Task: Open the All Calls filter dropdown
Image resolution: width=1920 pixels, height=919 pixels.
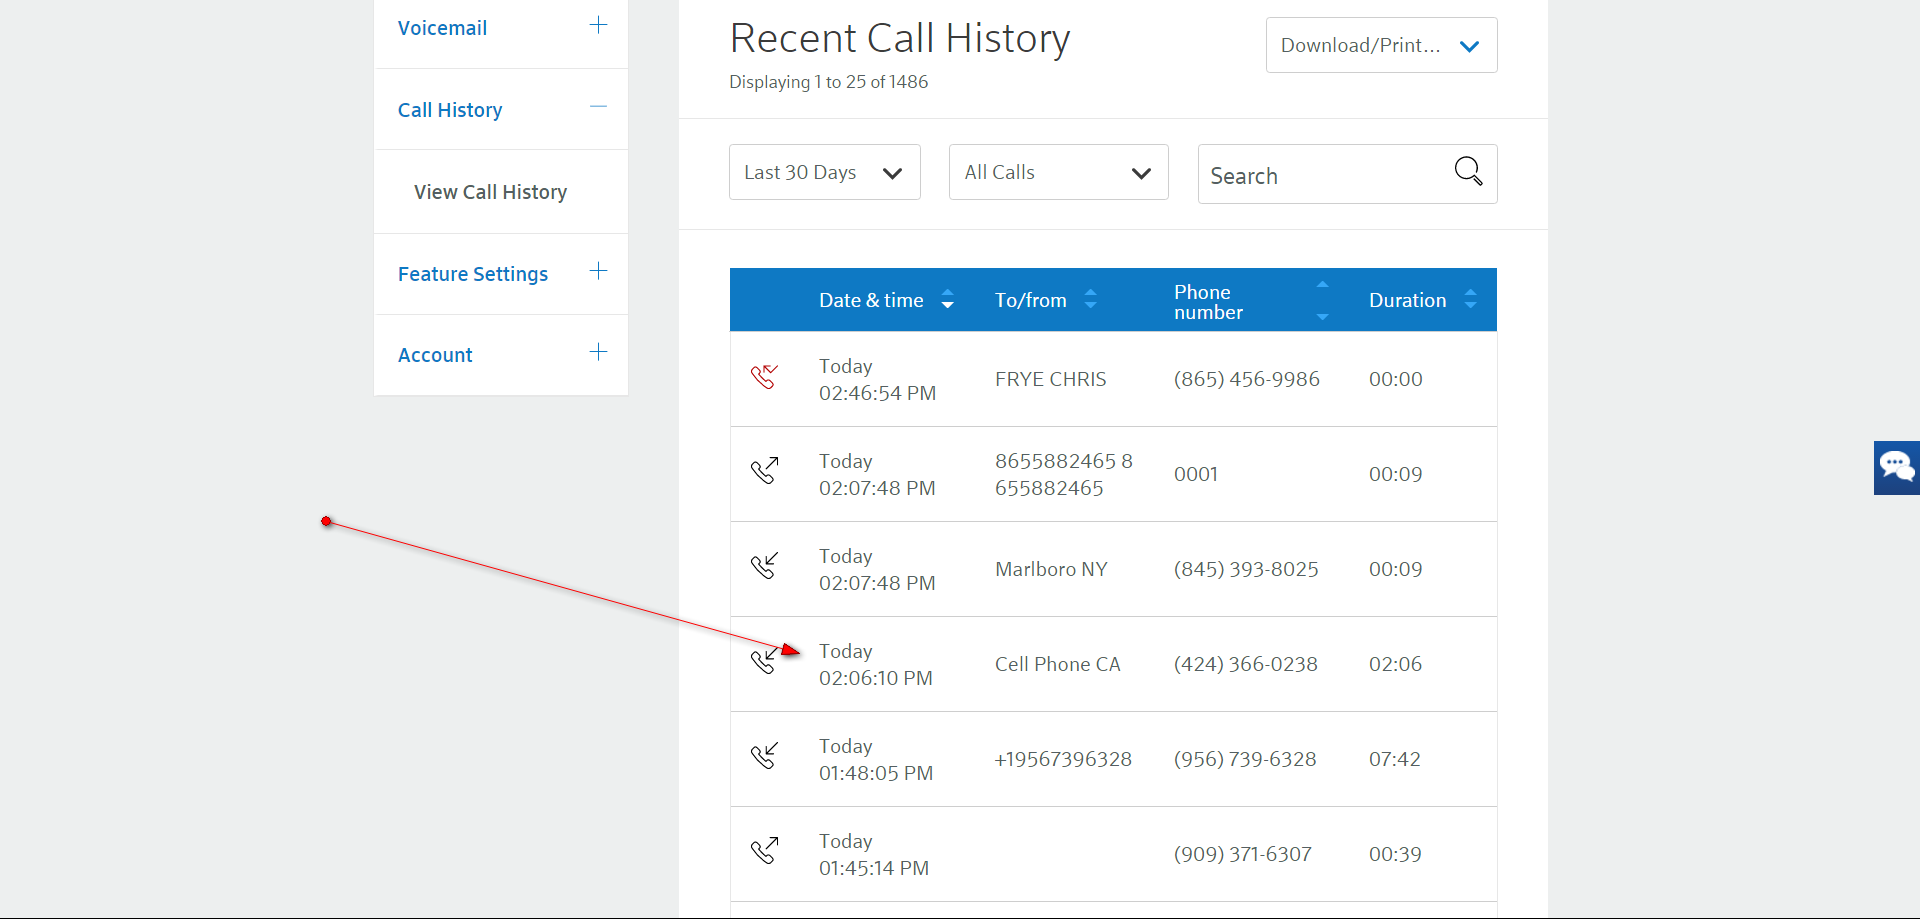Action: point(1058,173)
